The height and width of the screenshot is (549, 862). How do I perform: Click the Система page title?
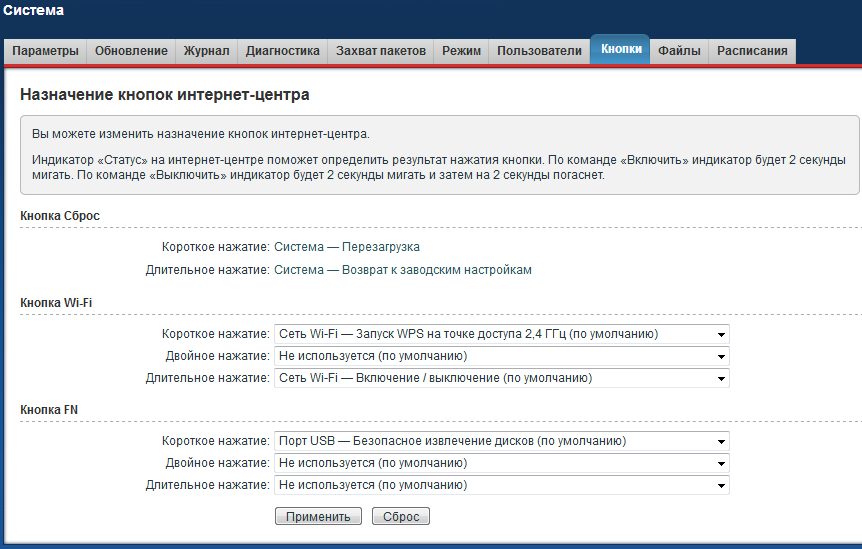[x=34, y=11]
